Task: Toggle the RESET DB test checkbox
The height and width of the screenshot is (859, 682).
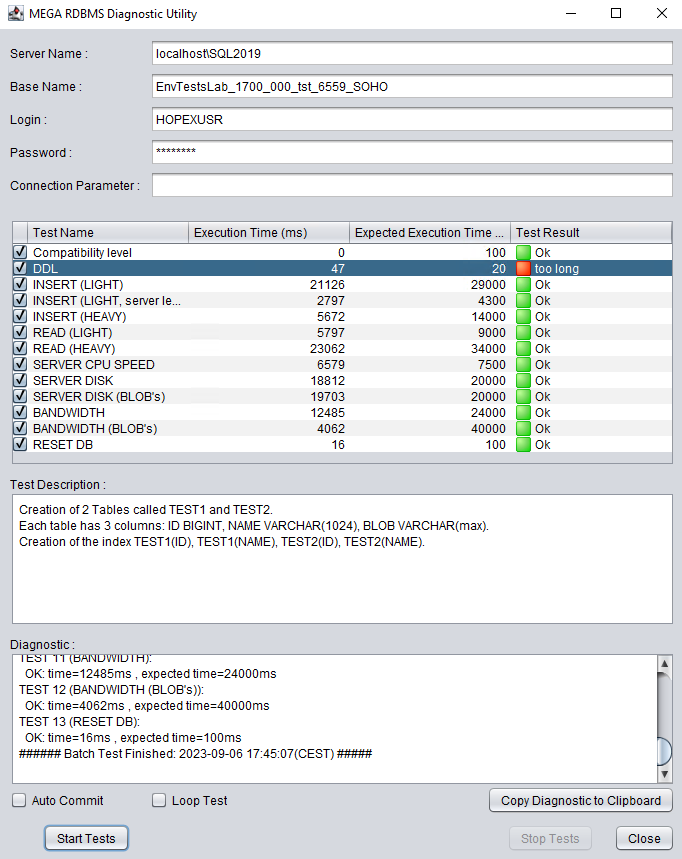Action: pos(20,444)
